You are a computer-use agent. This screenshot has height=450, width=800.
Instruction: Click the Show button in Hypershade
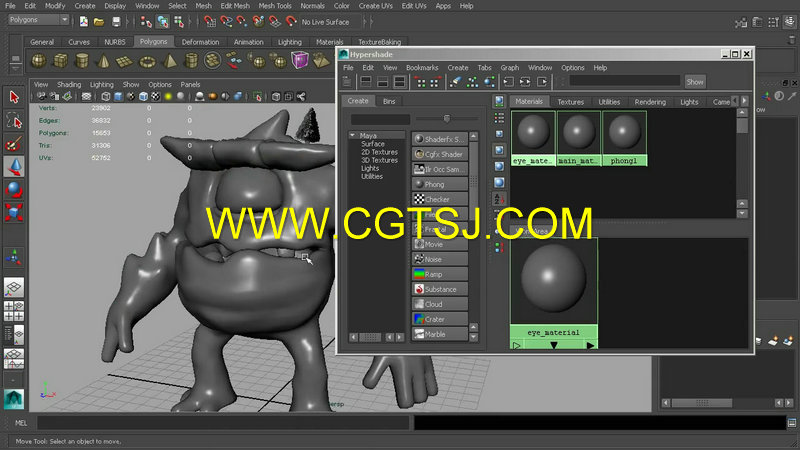(x=695, y=82)
